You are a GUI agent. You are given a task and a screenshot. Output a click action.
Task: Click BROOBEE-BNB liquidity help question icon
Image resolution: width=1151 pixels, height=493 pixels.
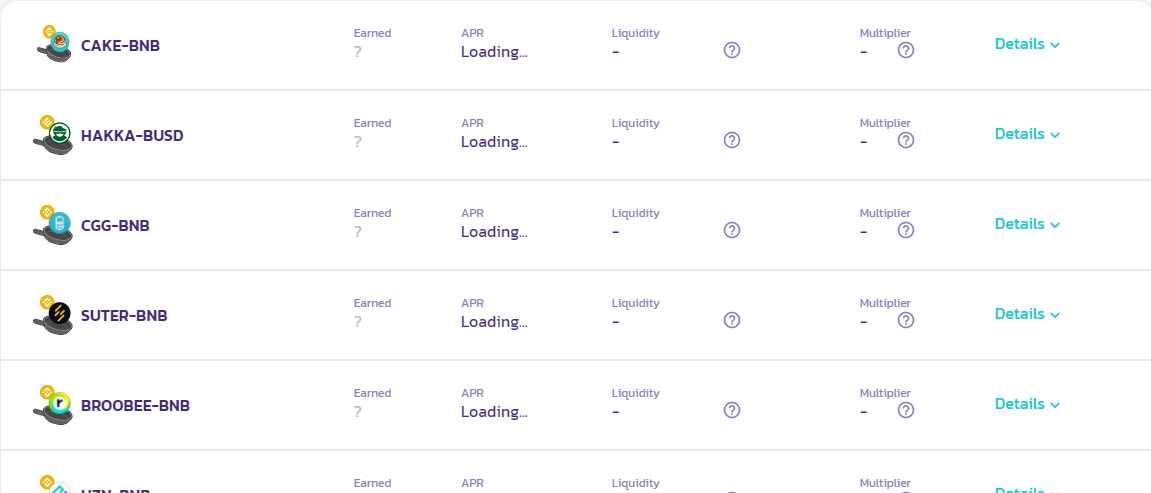pyautogui.click(x=732, y=410)
